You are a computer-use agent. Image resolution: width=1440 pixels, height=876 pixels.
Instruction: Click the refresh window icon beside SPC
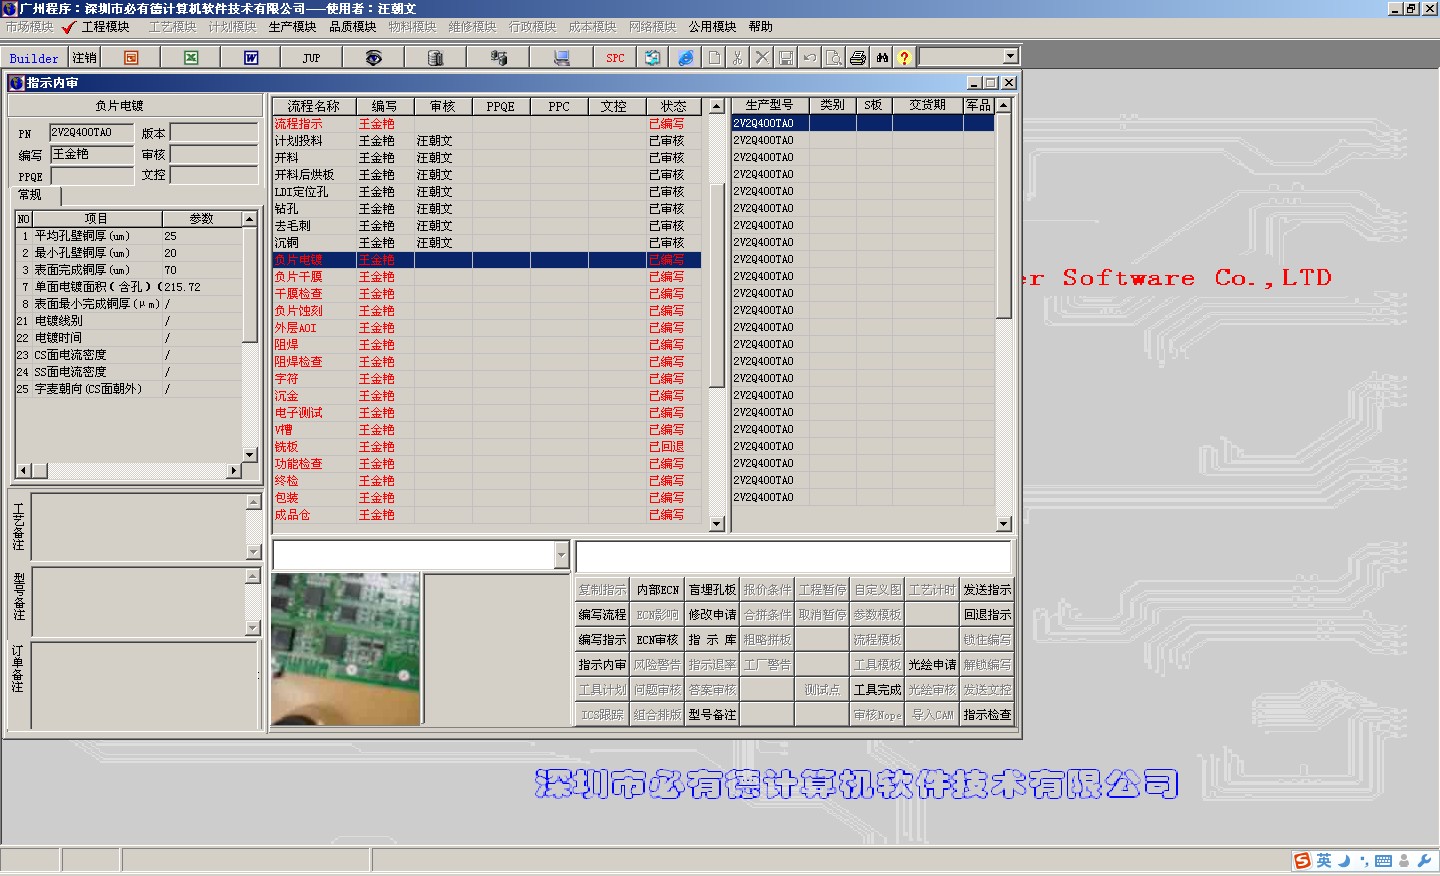(652, 58)
